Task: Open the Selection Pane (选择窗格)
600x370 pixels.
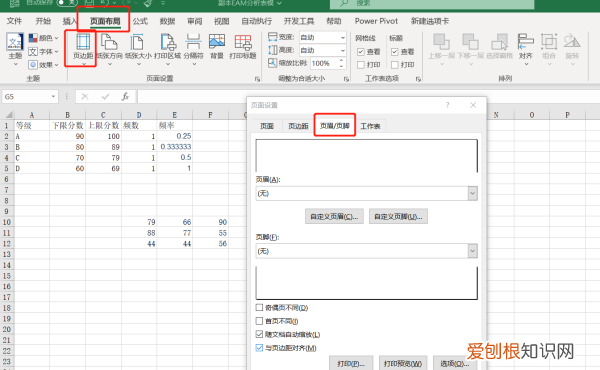Action: pyautogui.click(x=499, y=46)
